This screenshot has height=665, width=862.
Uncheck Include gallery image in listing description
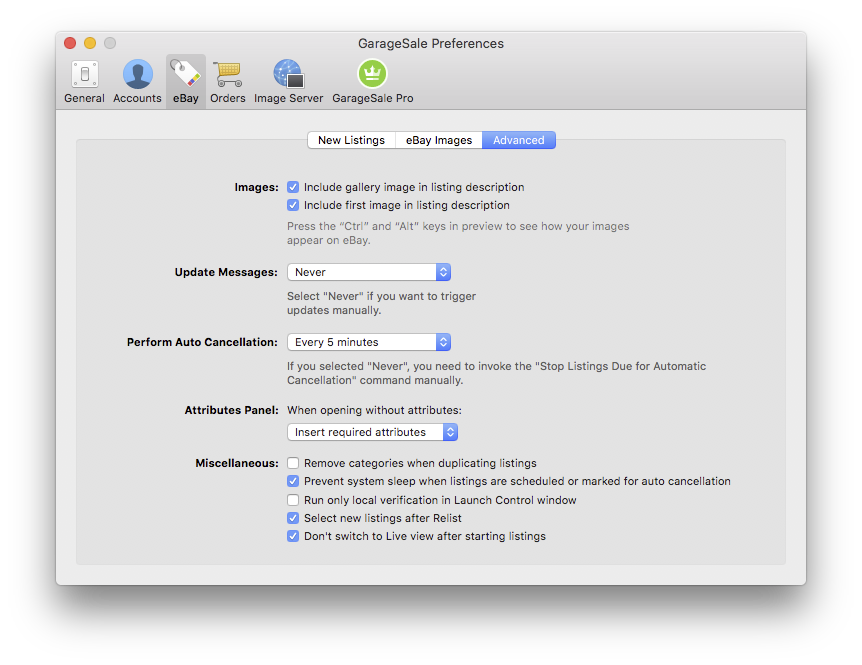(293, 187)
